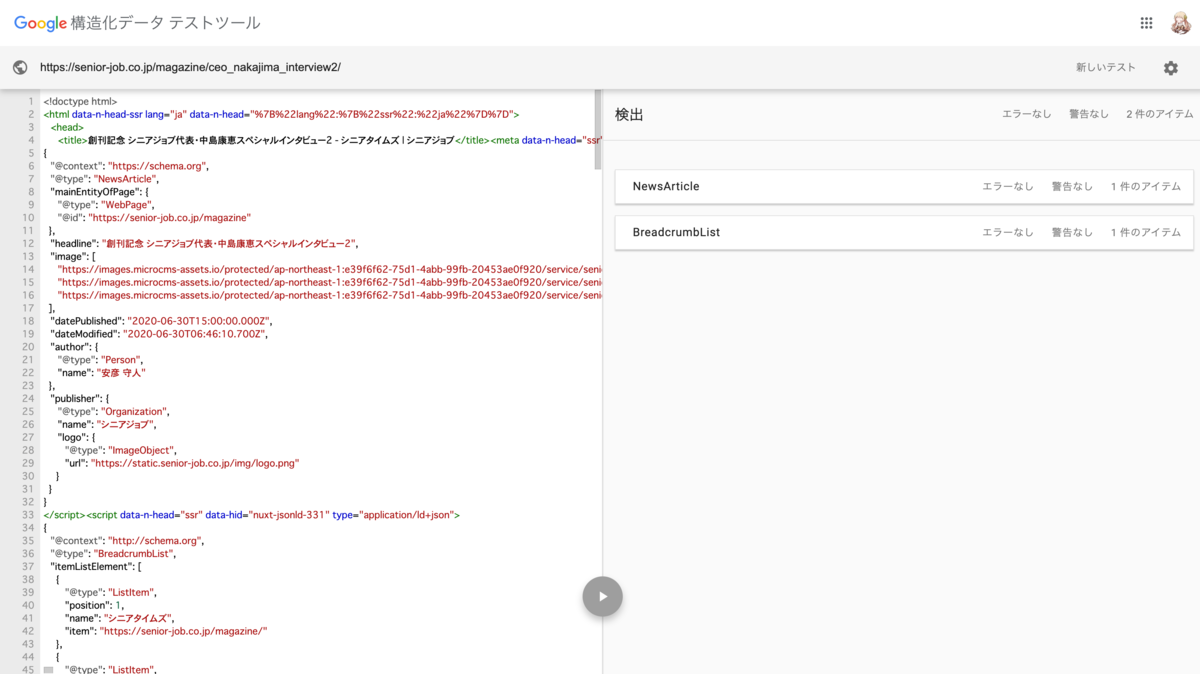Image resolution: width=1200 pixels, height=674 pixels.
Task: Click the "name": "シニアタイムズ" line
Action: click(119, 618)
